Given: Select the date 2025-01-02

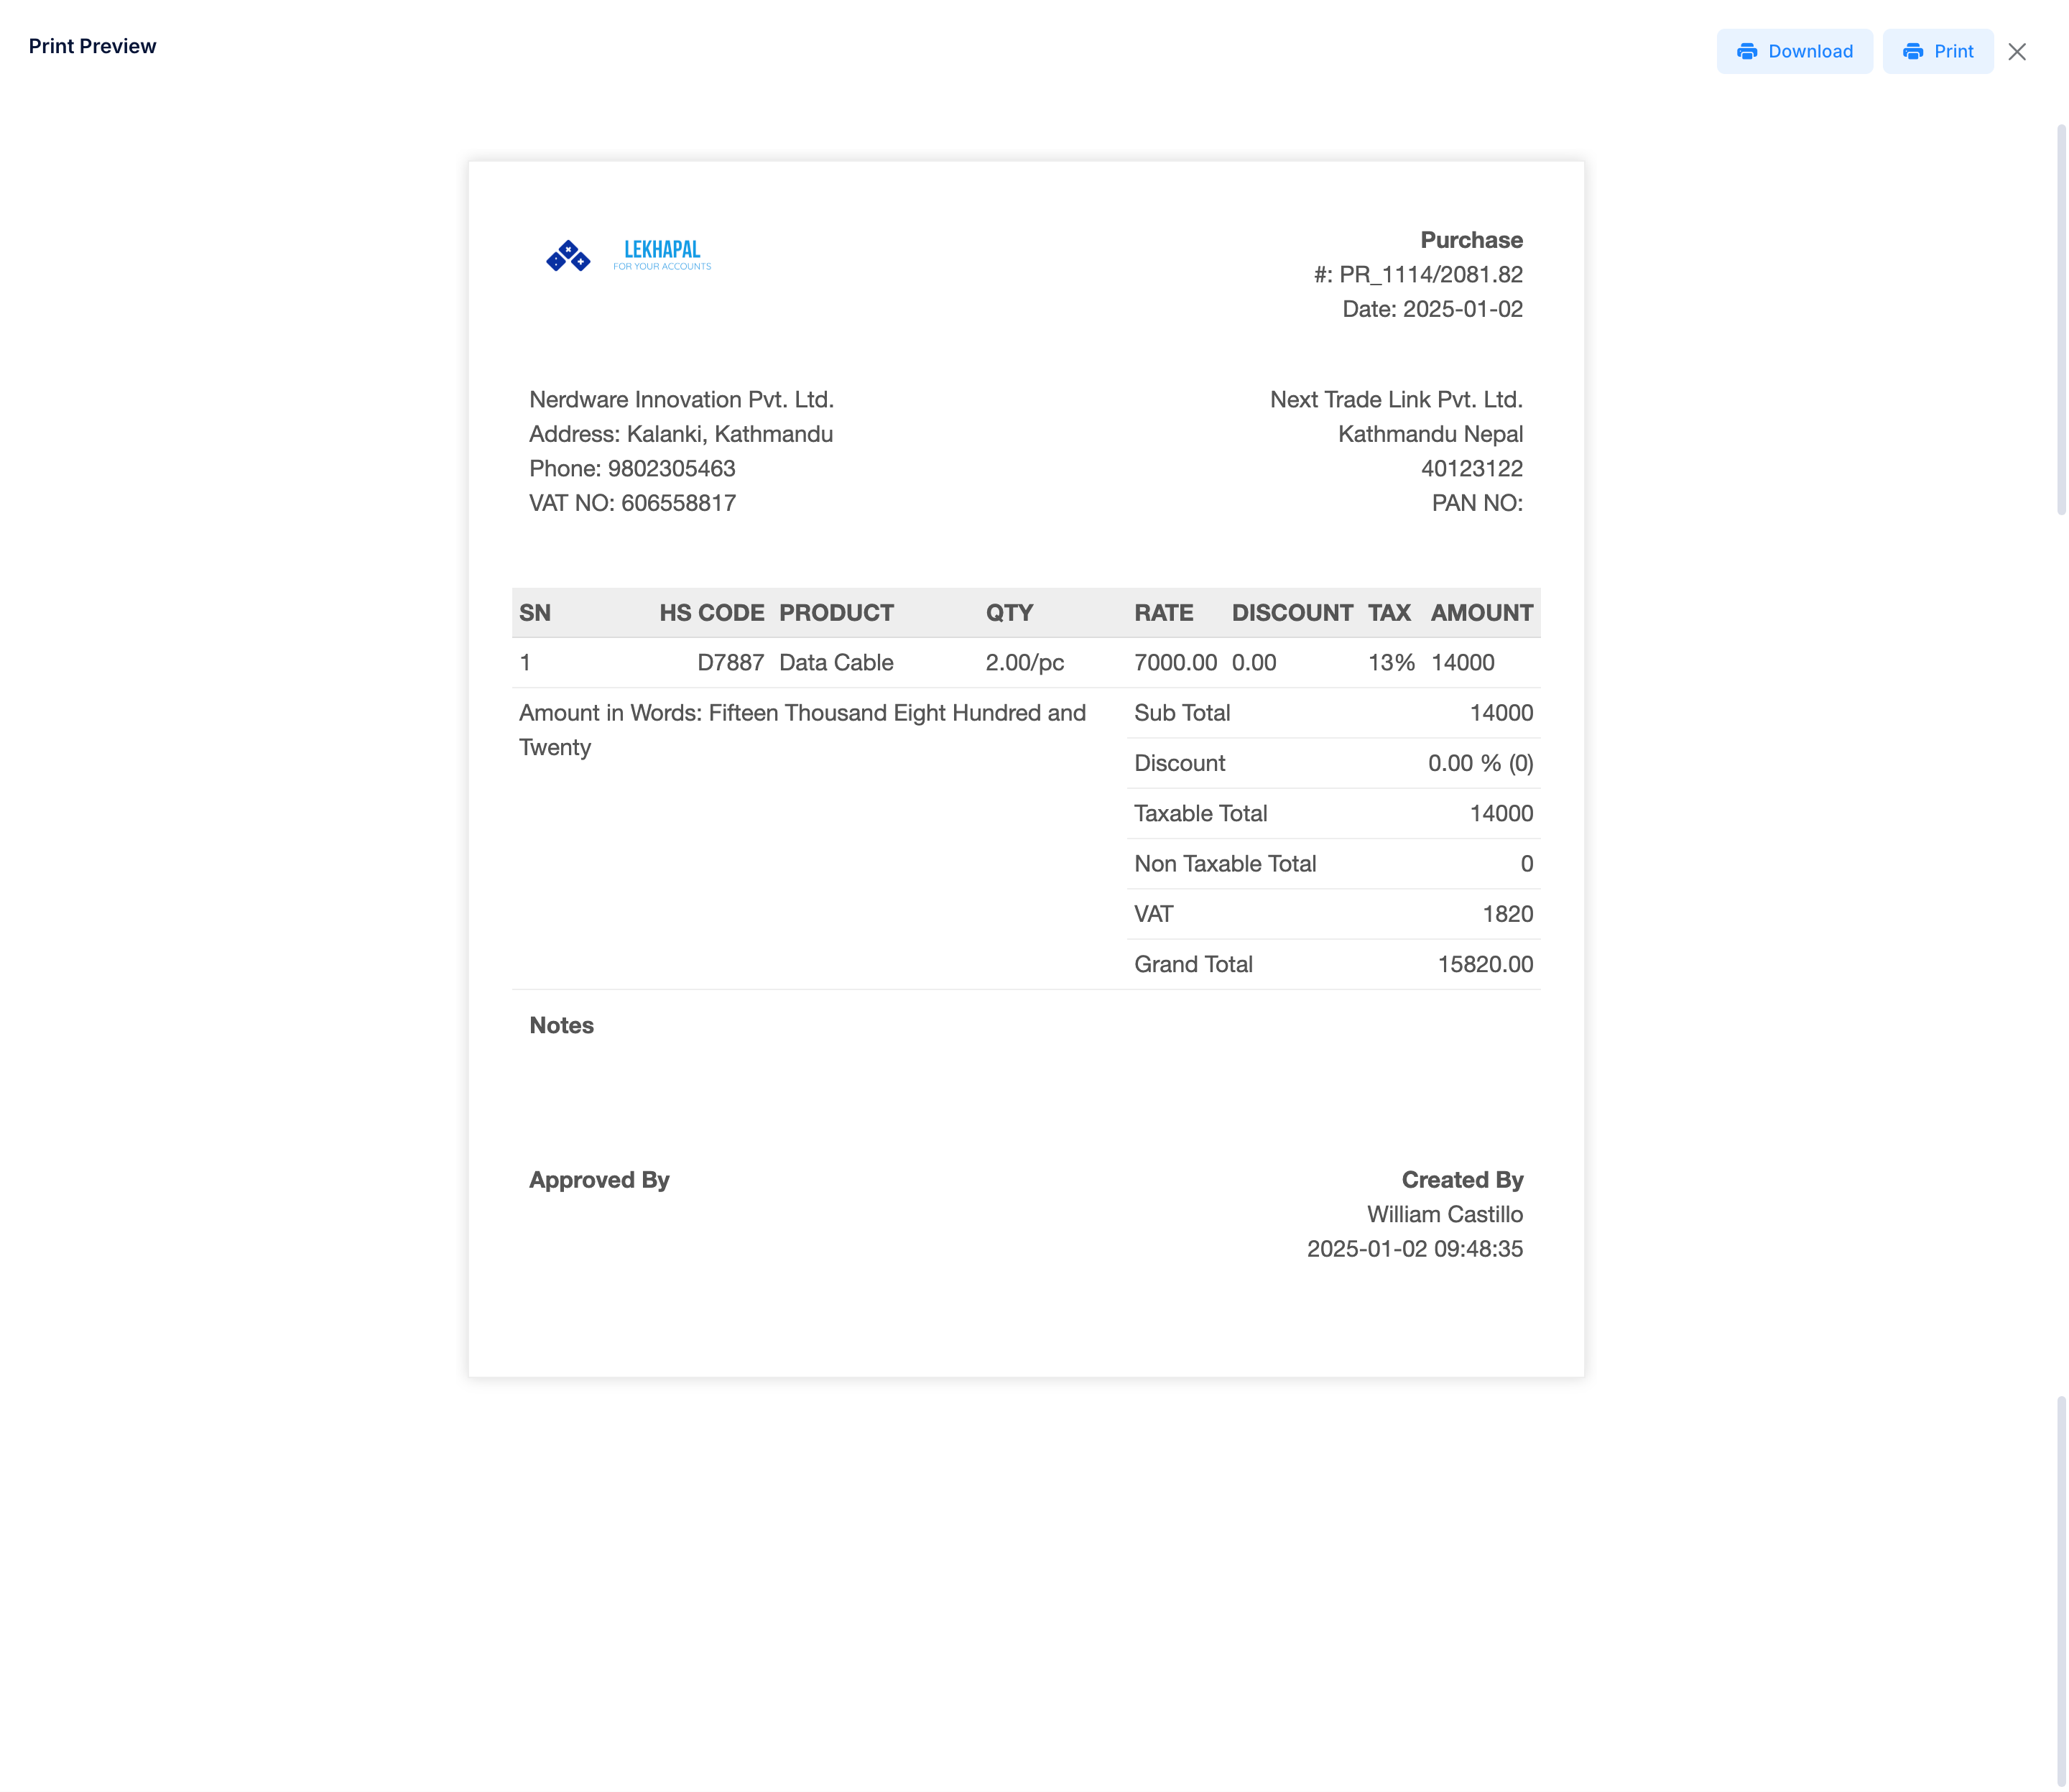Looking at the screenshot, I should (1432, 309).
